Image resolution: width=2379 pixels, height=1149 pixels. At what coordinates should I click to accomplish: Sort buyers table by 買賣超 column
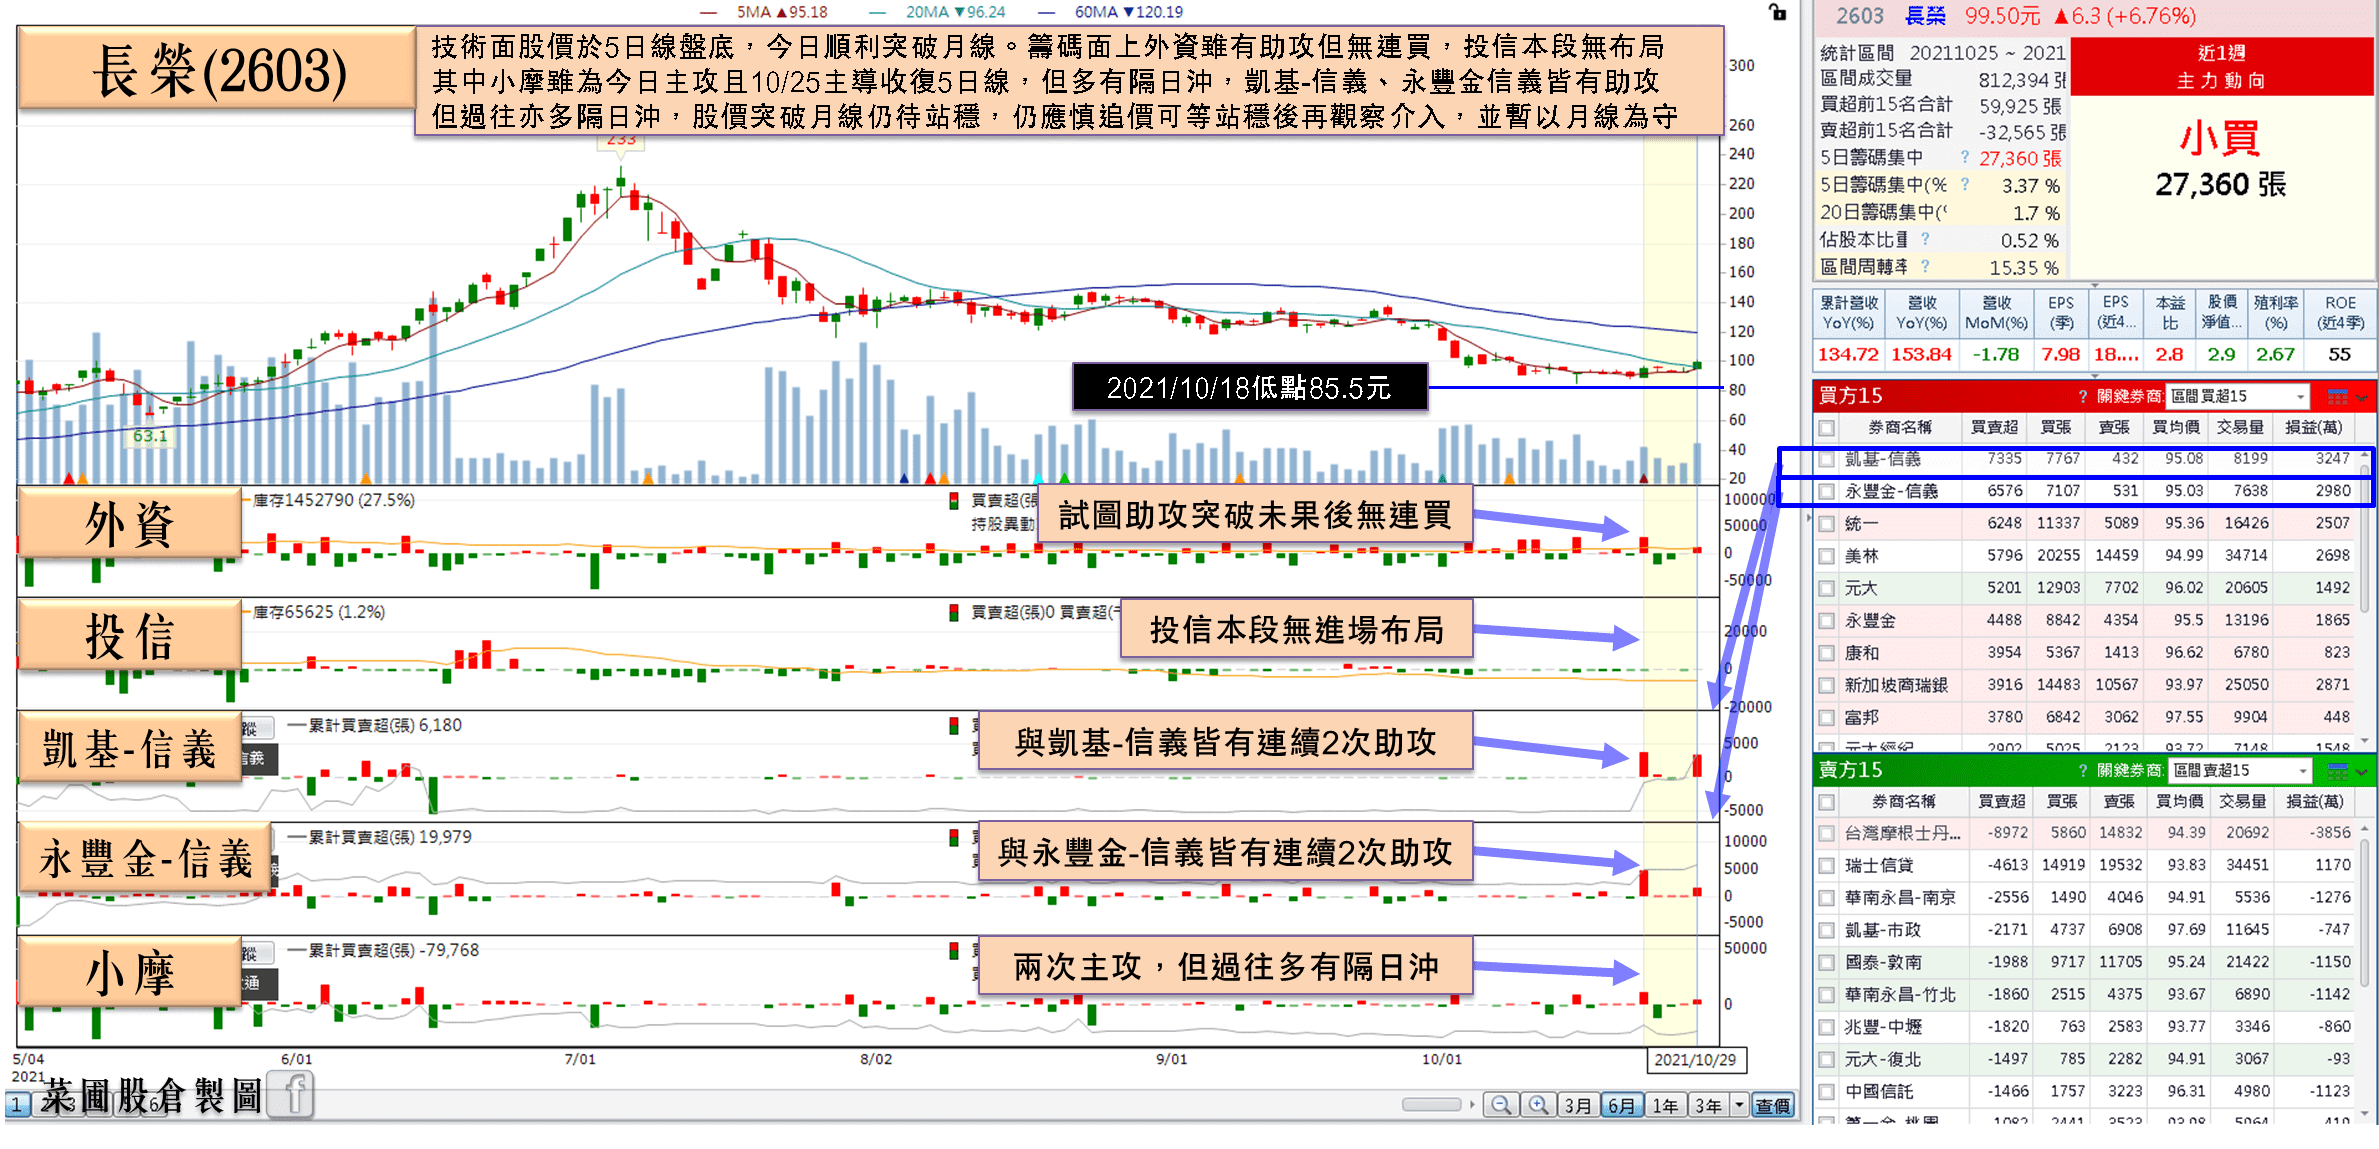click(x=1993, y=428)
